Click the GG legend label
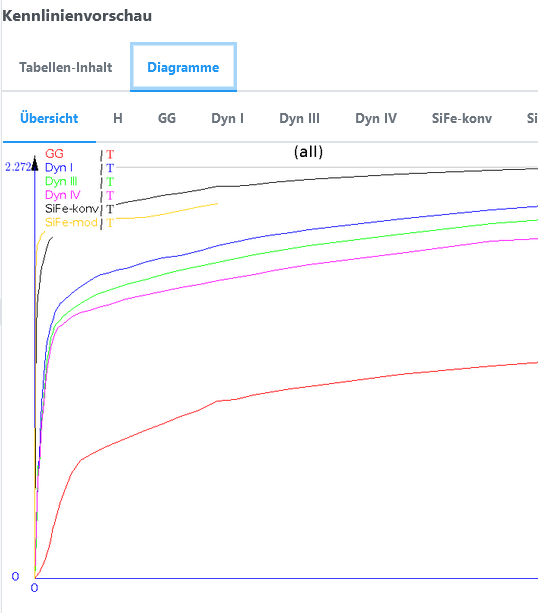This screenshot has height=613, width=538. 54,154
